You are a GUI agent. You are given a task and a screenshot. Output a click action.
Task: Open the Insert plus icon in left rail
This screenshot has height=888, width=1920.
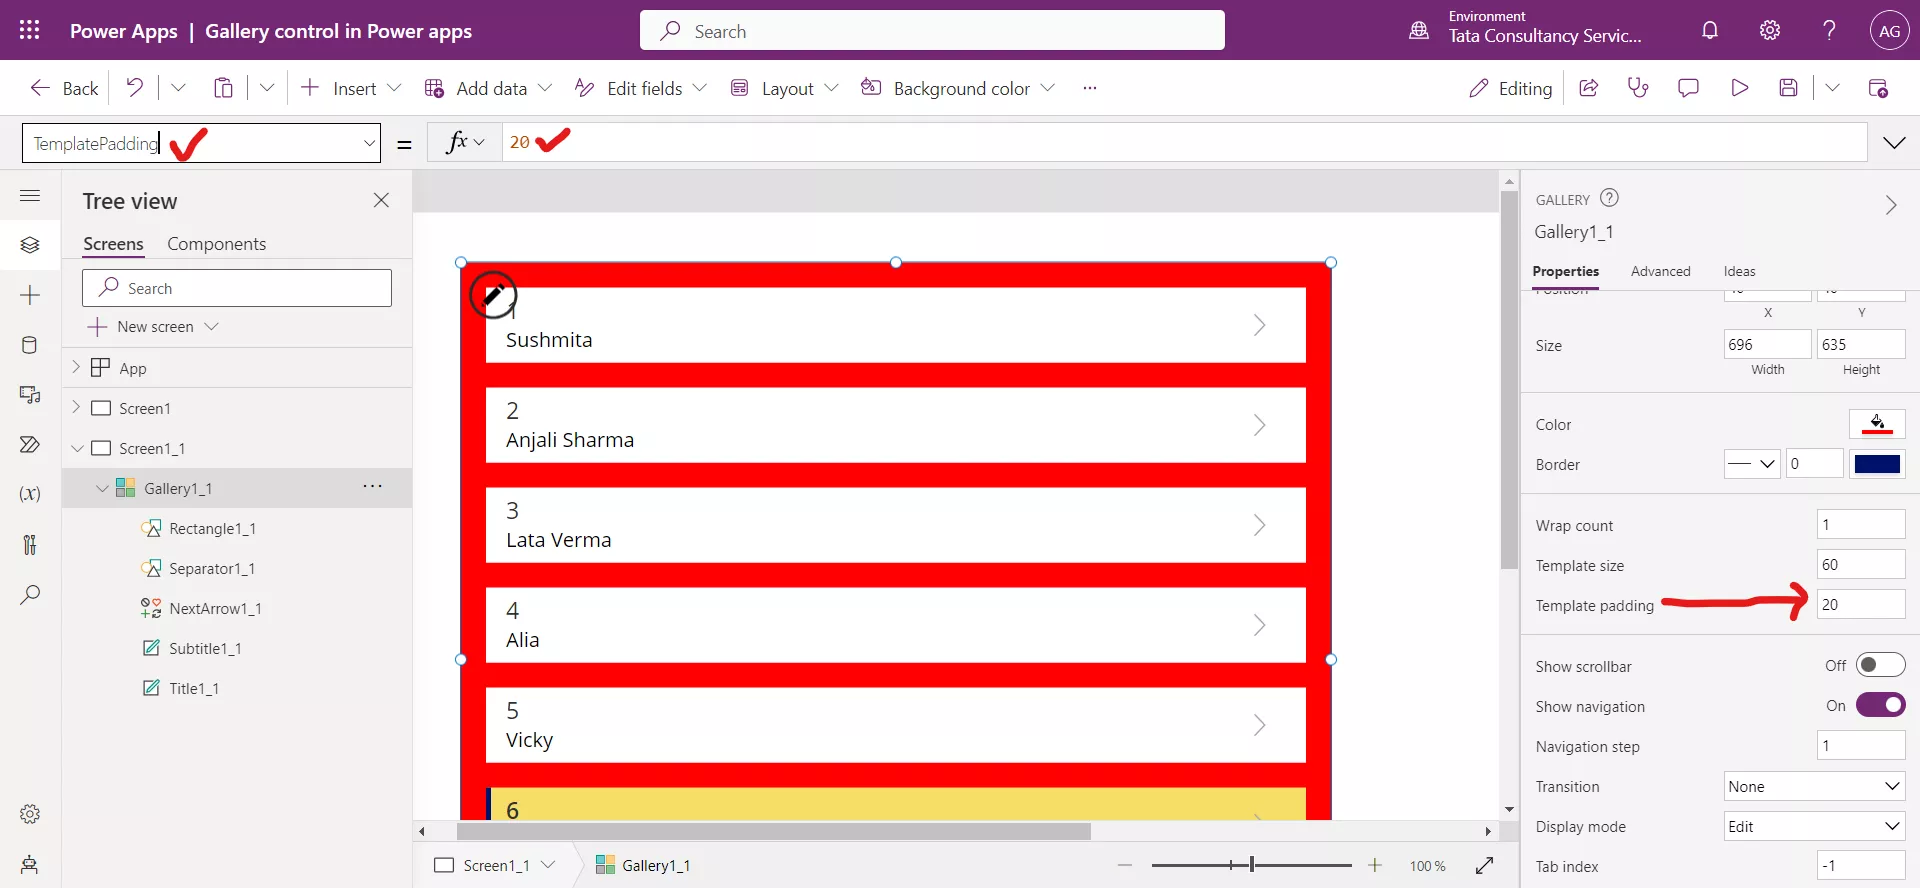pyautogui.click(x=30, y=295)
